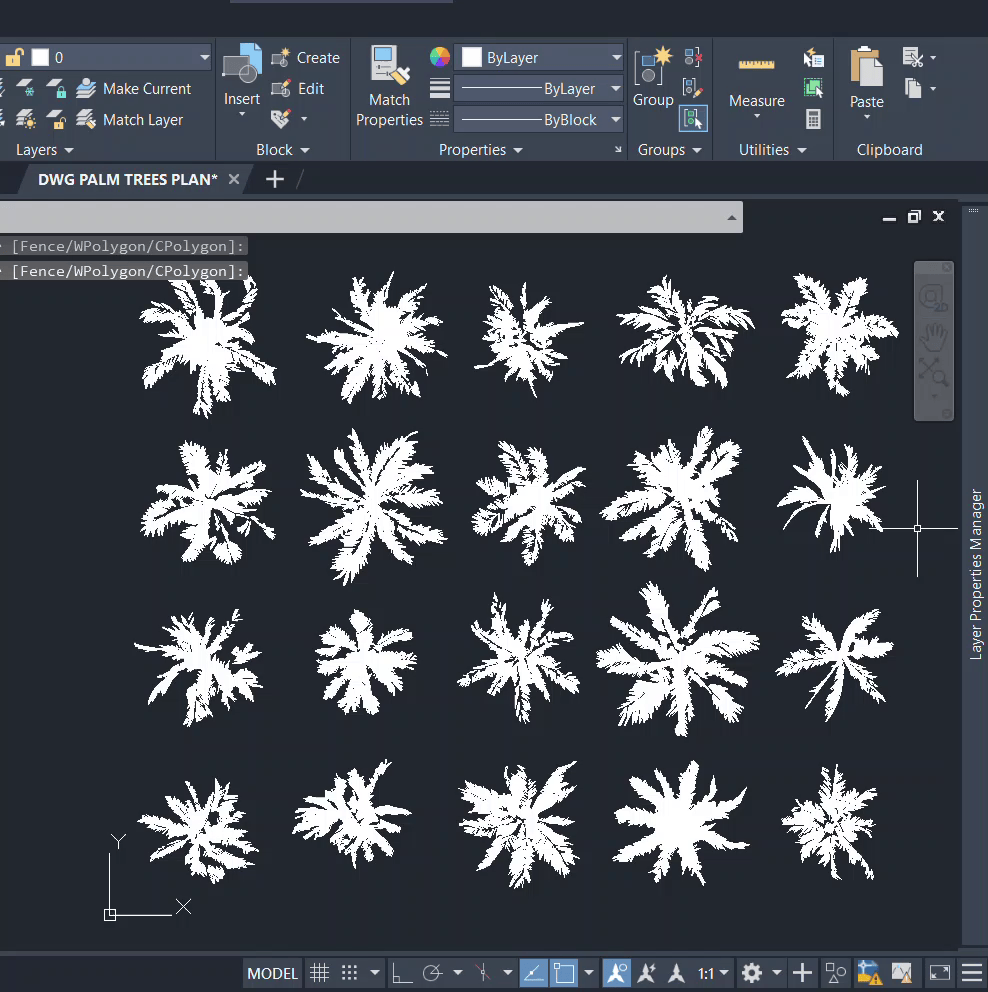Open the object color wheel swatch

pyautogui.click(x=440, y=57)
